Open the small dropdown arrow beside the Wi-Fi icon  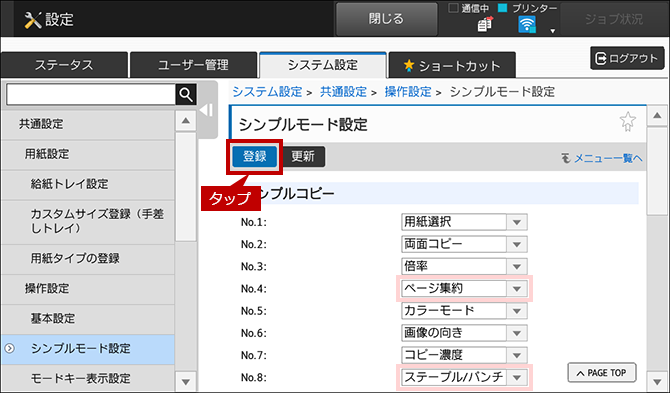click(552, 31)
